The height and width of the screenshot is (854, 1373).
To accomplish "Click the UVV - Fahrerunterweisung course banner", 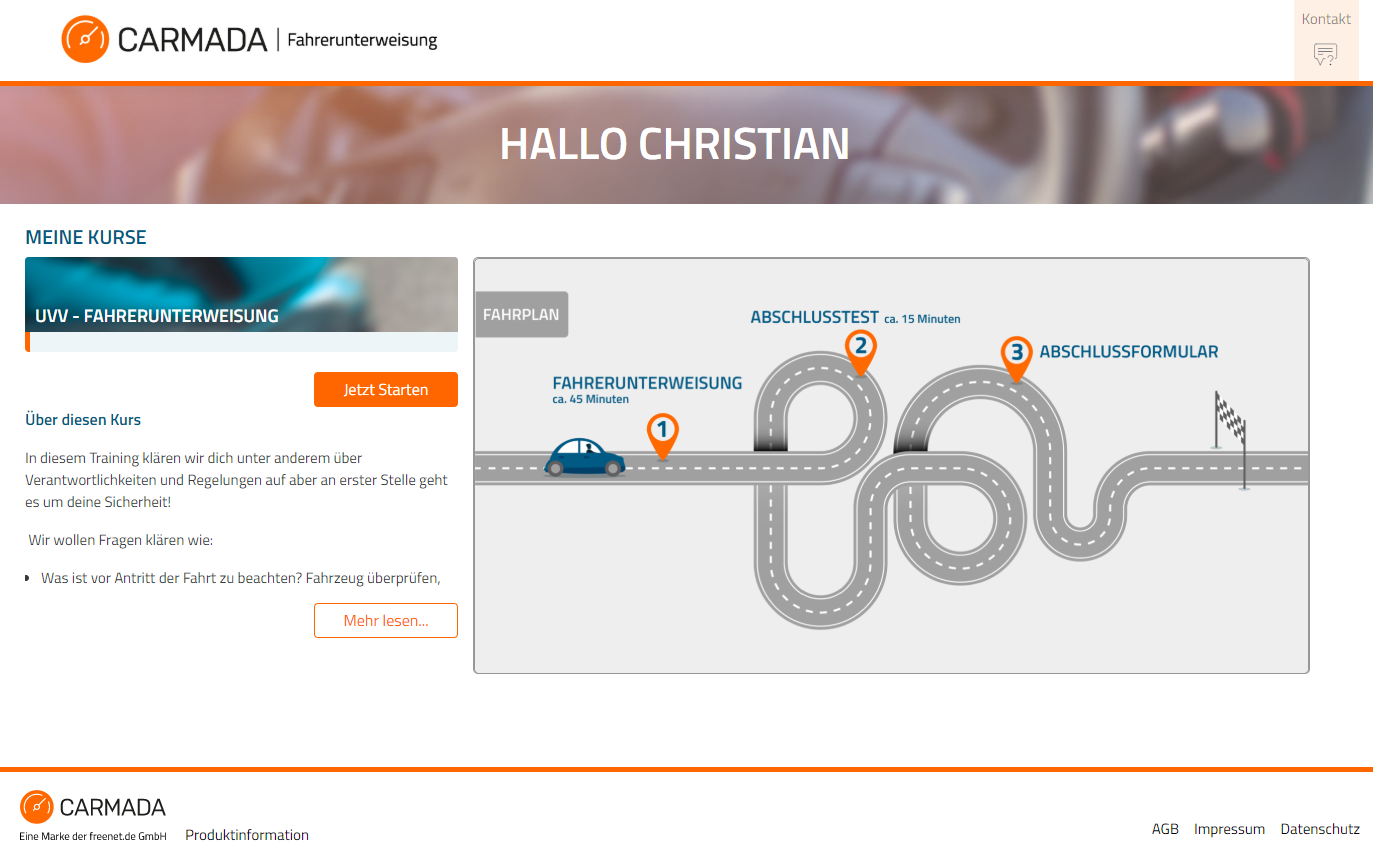I will coord(241,295).
